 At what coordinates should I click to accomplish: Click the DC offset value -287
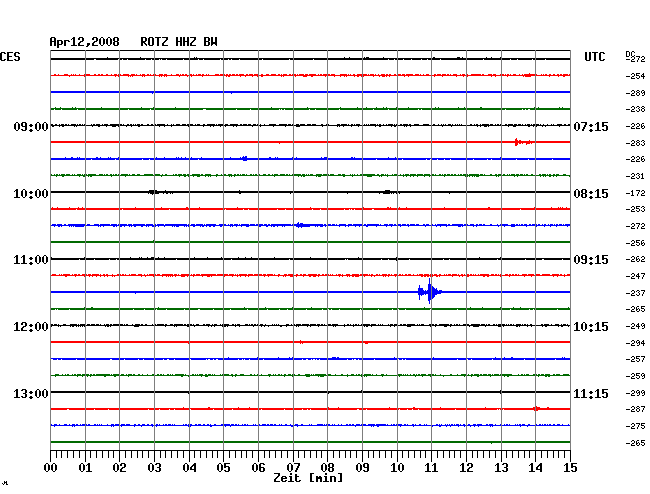pos(635,409)
